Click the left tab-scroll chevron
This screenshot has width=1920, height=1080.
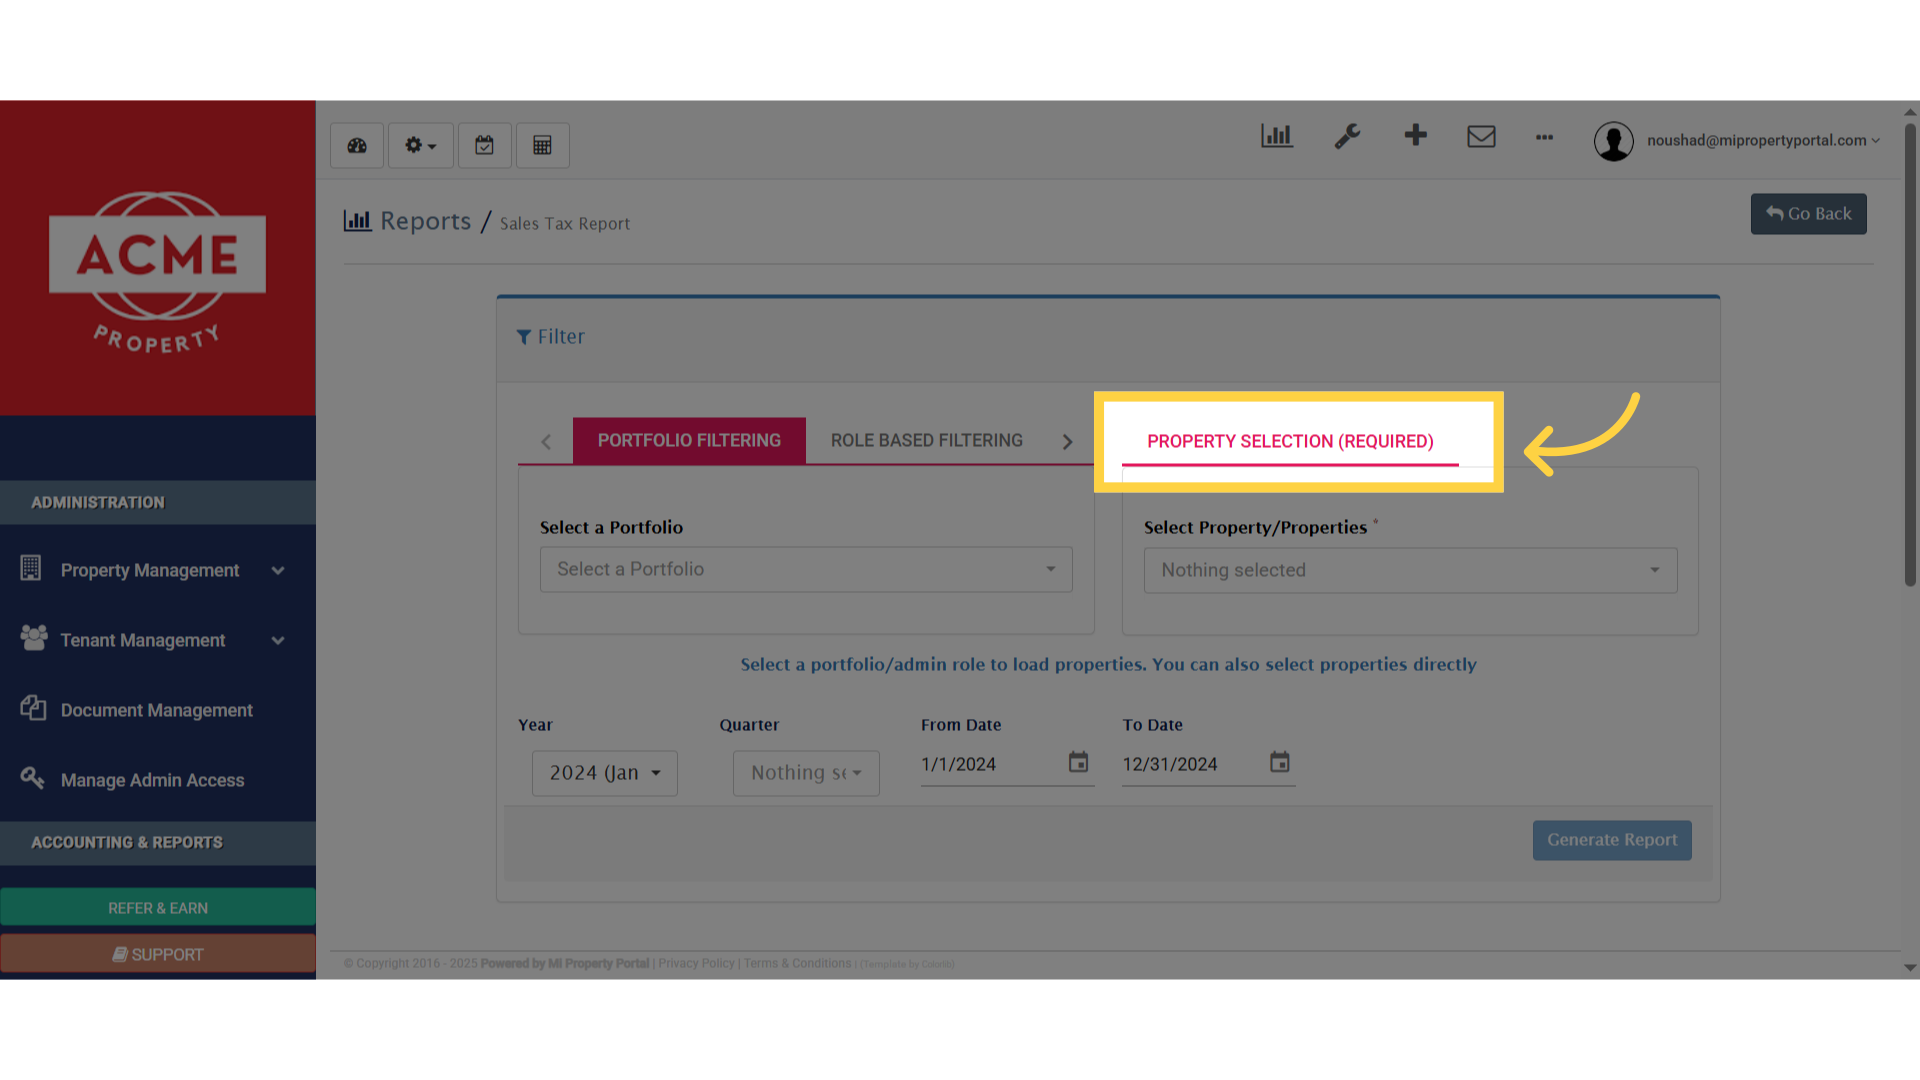(546, 442)
